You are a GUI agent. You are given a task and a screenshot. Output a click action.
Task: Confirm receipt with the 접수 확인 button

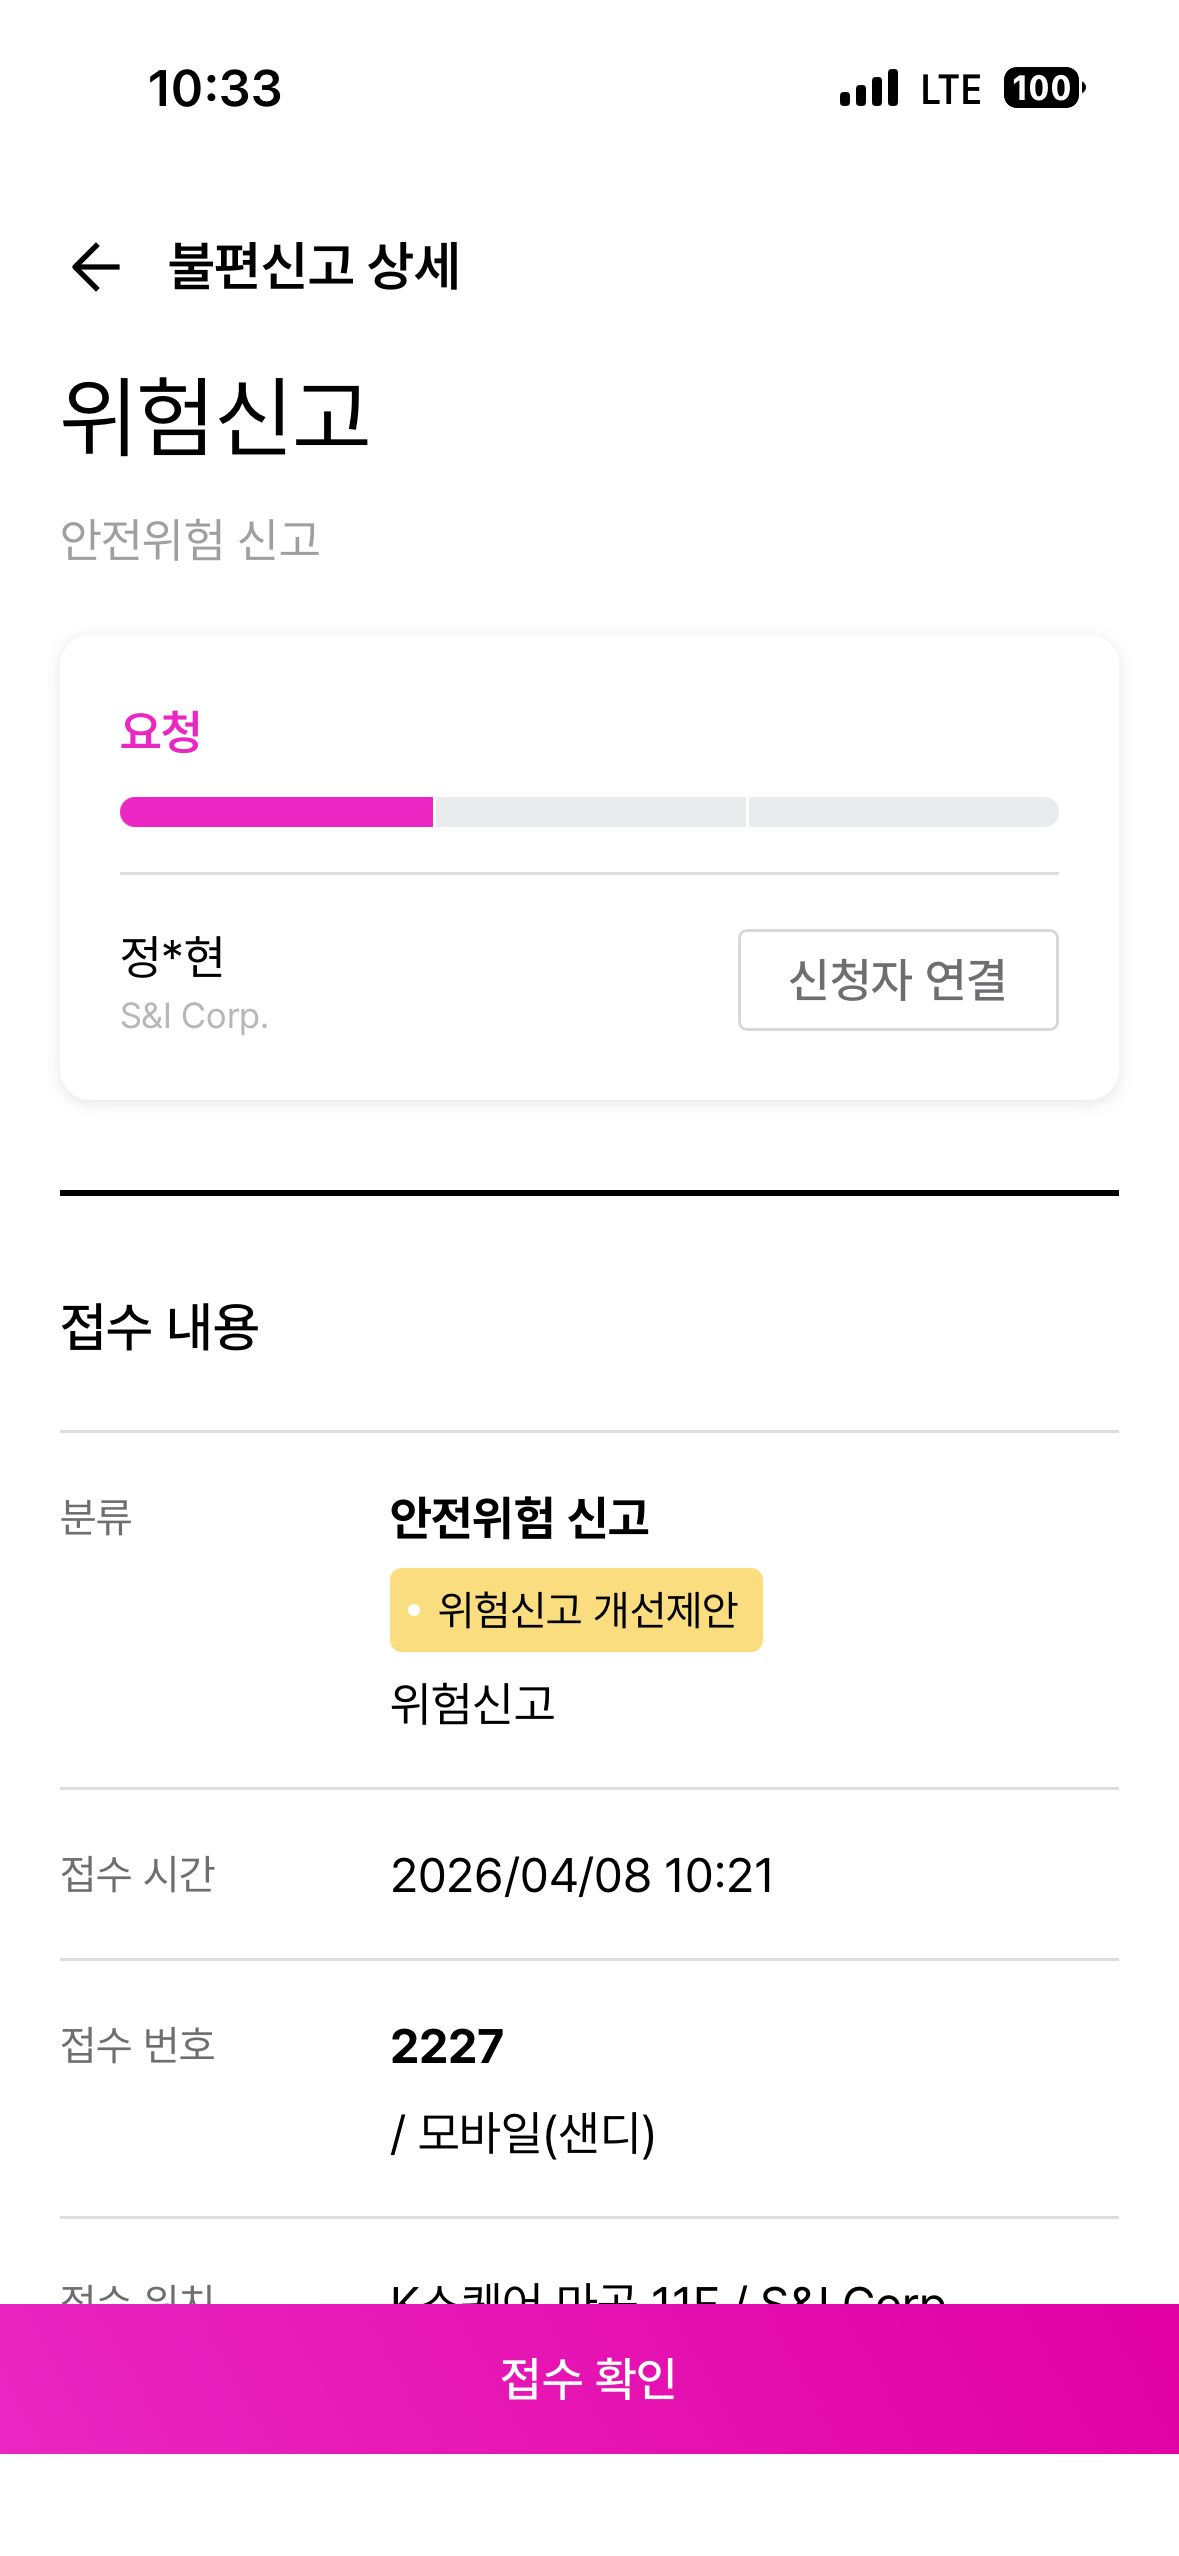589,2378
